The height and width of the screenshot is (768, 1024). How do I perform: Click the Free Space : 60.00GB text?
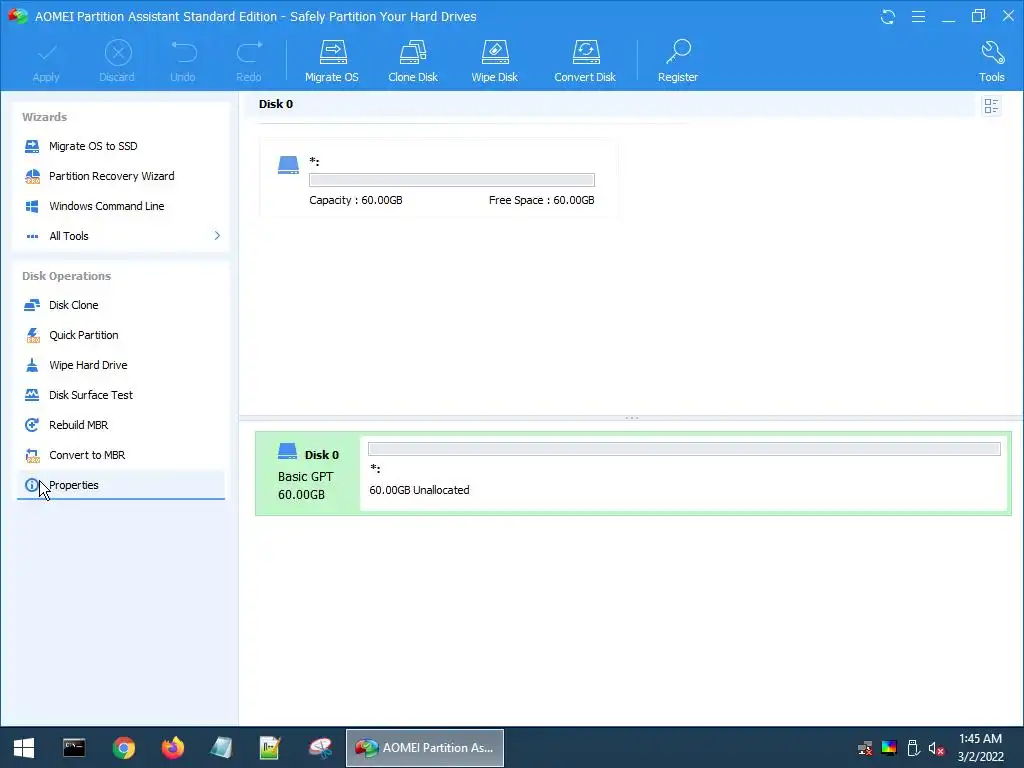pos(541,200)
